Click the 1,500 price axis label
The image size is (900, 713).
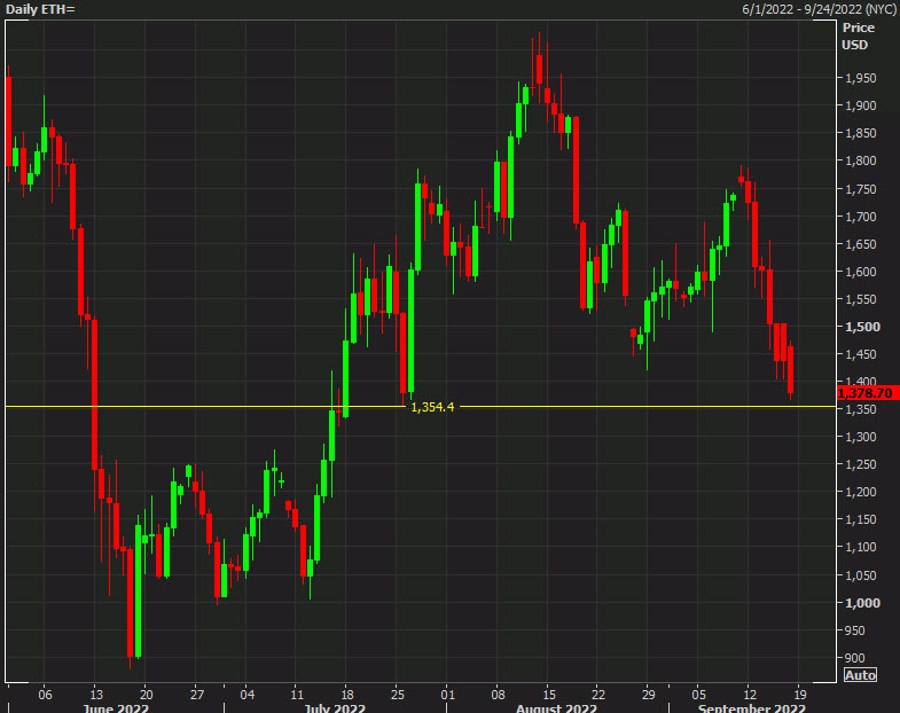(860, 327)
